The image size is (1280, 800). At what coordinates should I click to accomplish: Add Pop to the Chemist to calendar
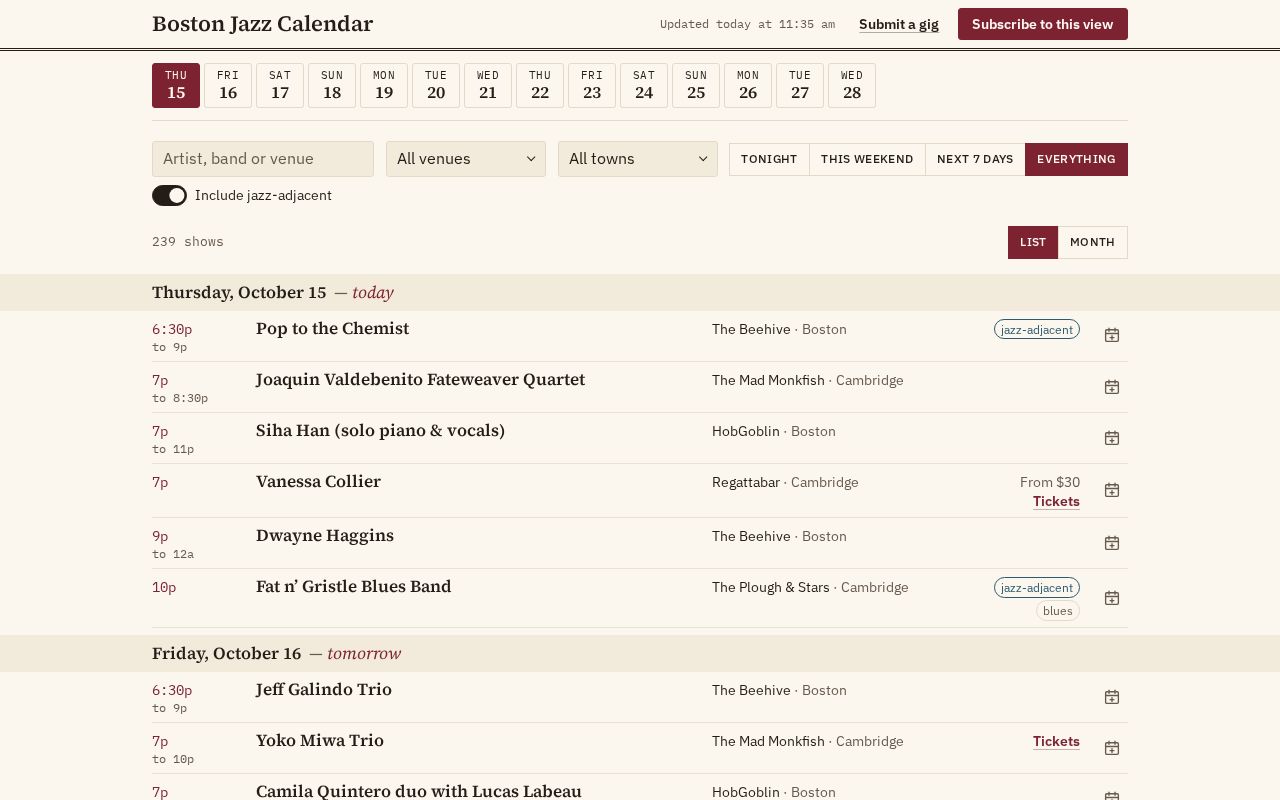[1111, 335]
